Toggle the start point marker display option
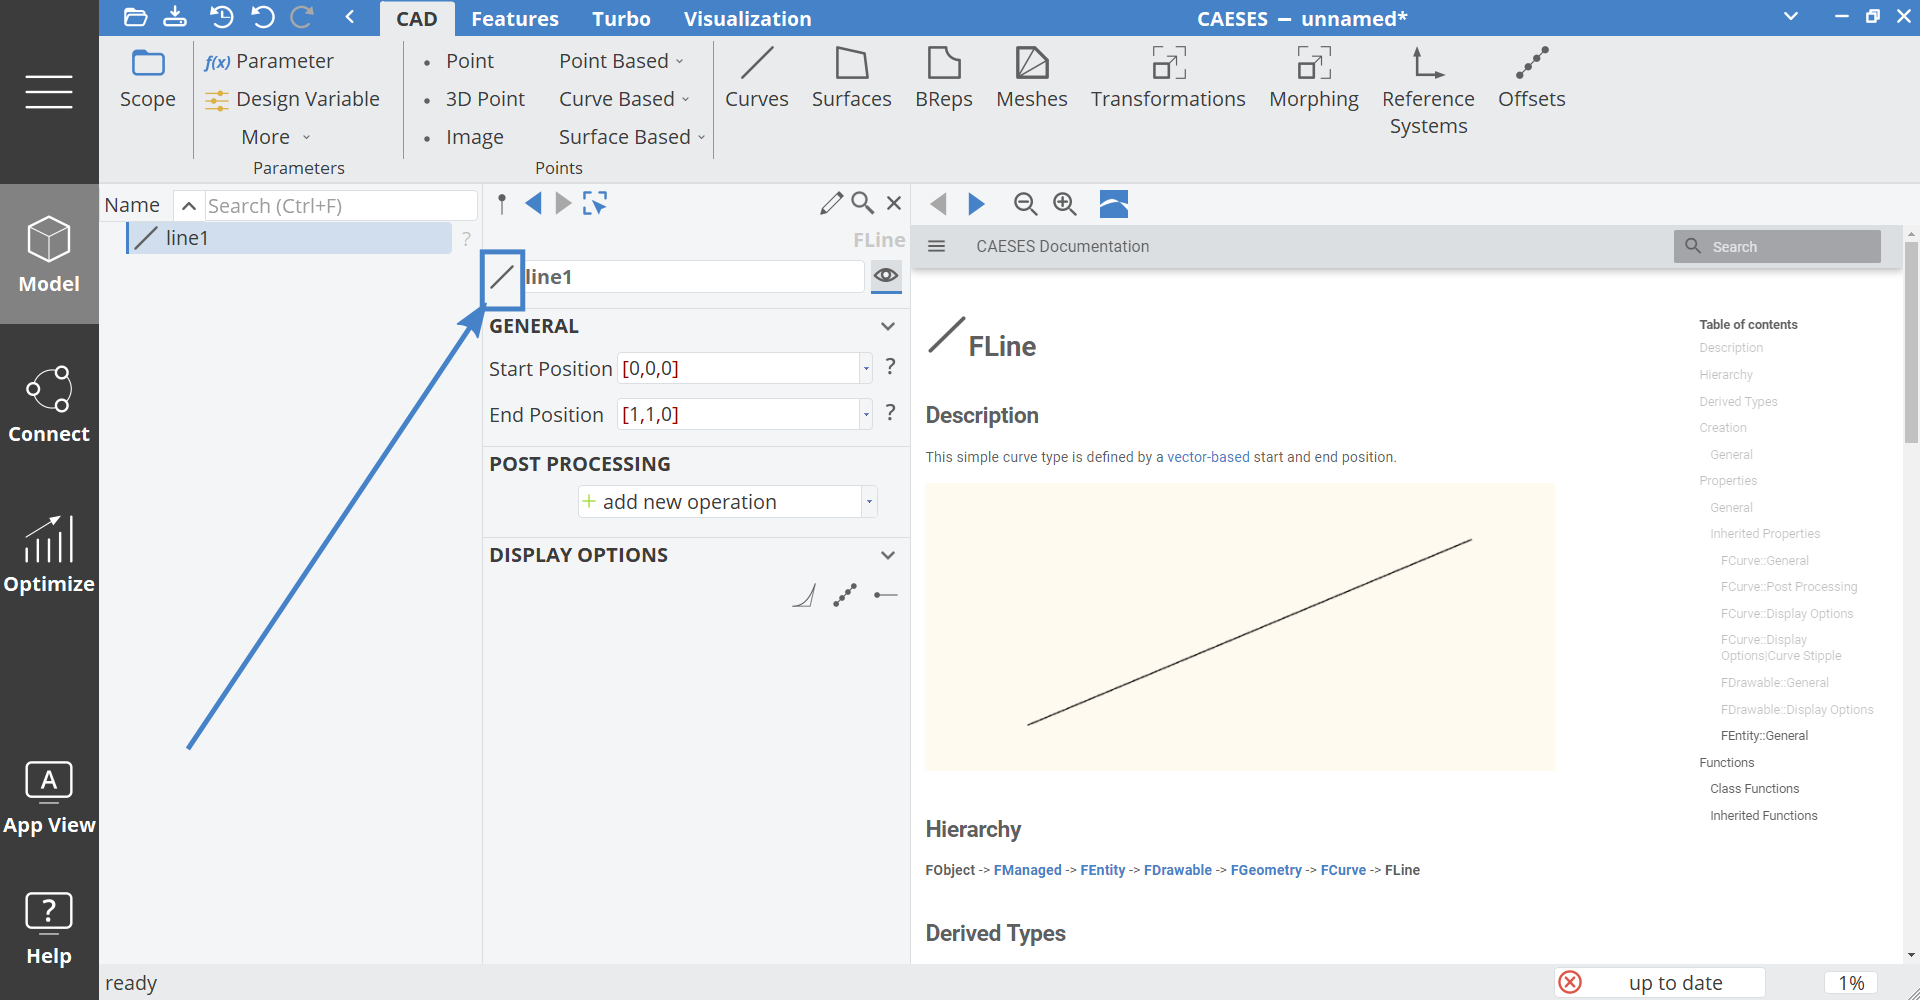1920x1000 pixels. [x=885, y=596]
